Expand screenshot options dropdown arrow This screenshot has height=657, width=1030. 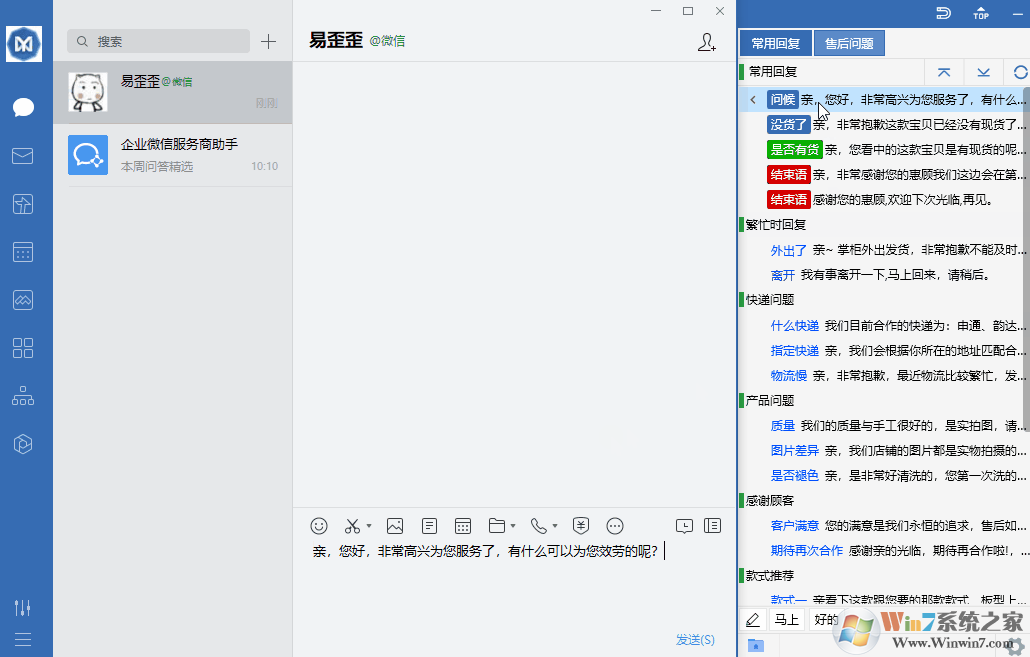click(369, 526)
